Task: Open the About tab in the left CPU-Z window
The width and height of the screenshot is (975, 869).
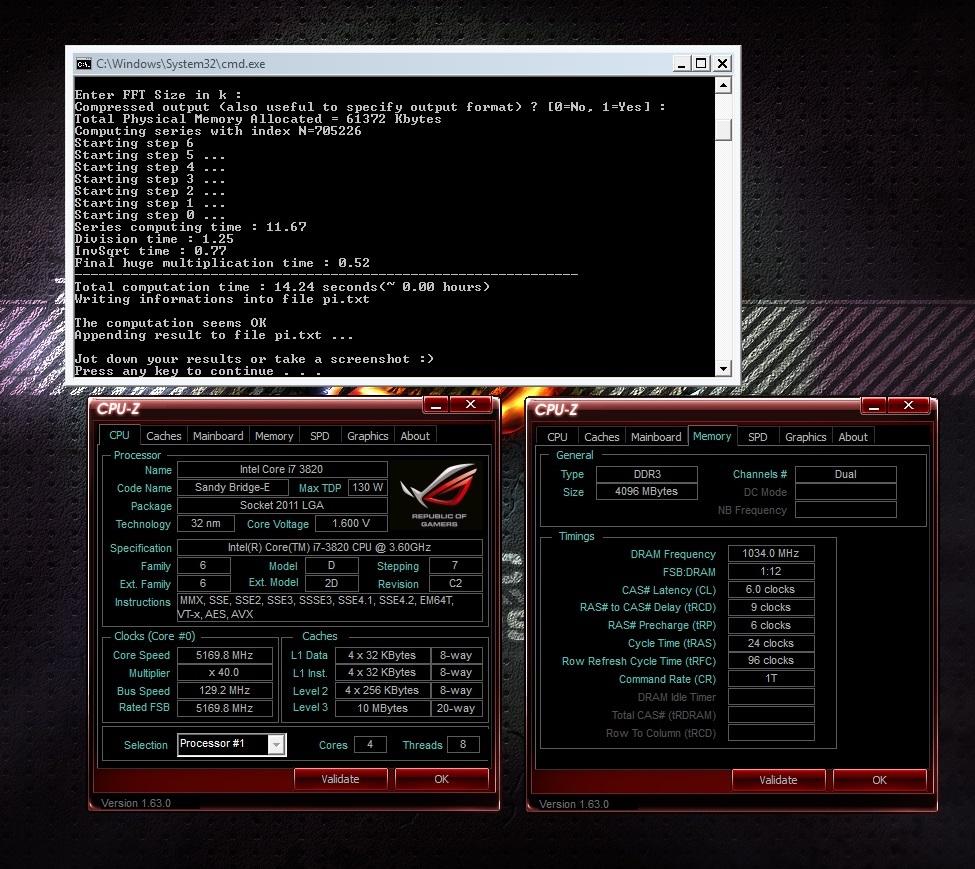Action: [x=415, y=436]
